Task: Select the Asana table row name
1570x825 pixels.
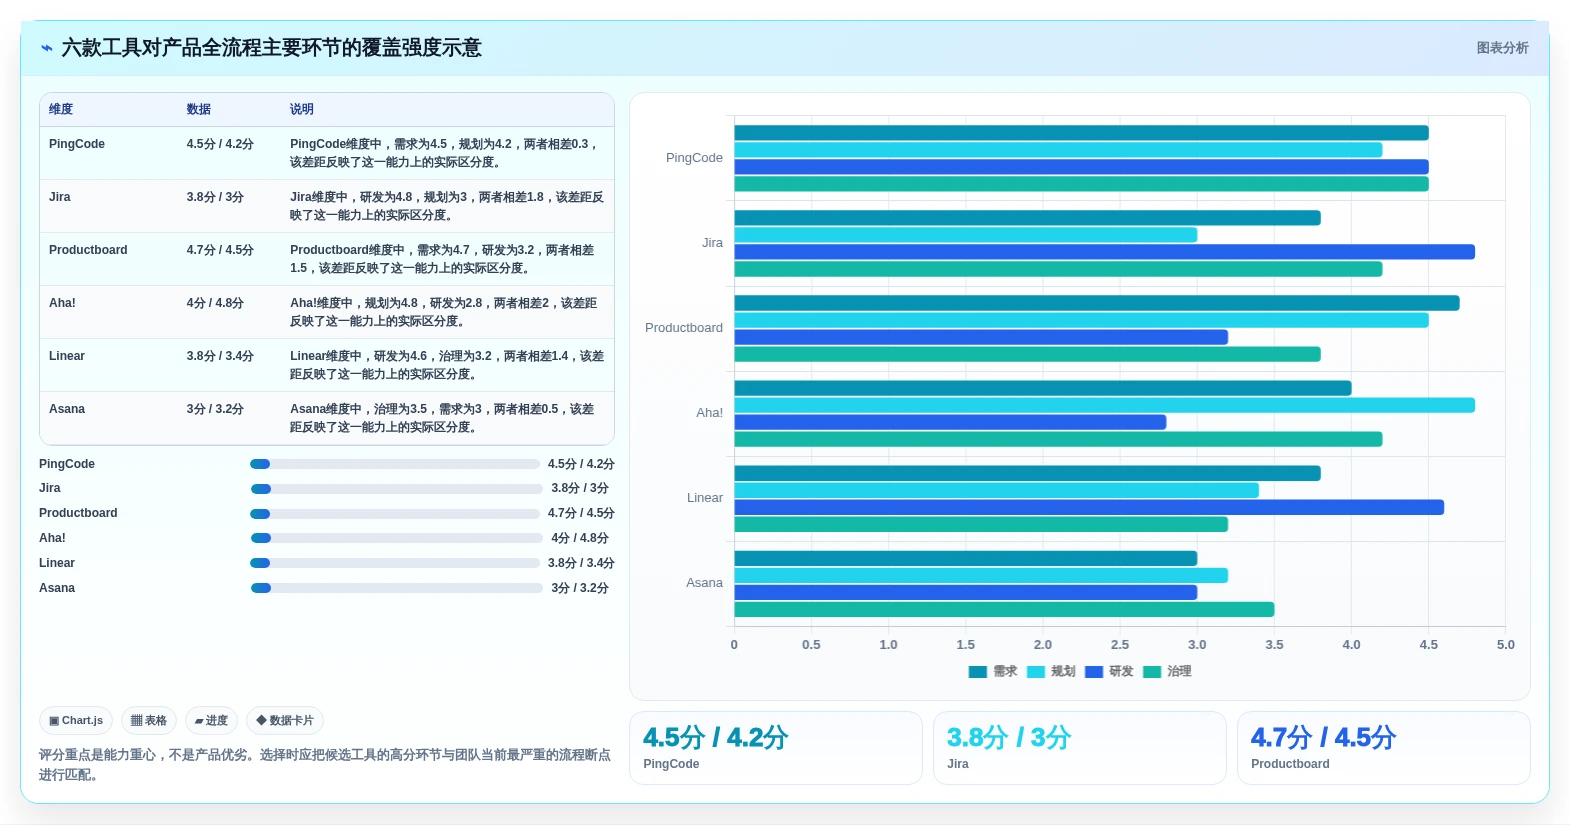Action: coord(67,409)
